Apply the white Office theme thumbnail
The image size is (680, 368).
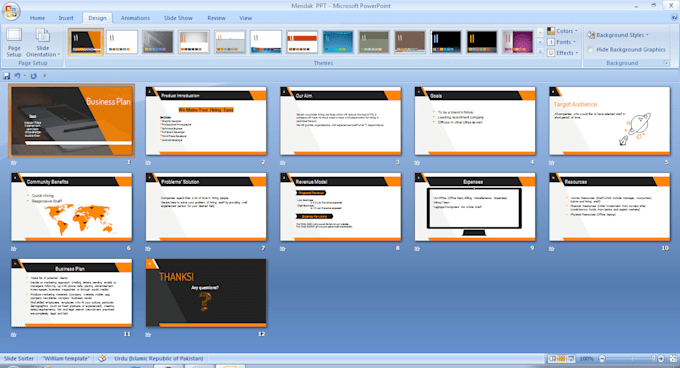(x=122, y=42)
